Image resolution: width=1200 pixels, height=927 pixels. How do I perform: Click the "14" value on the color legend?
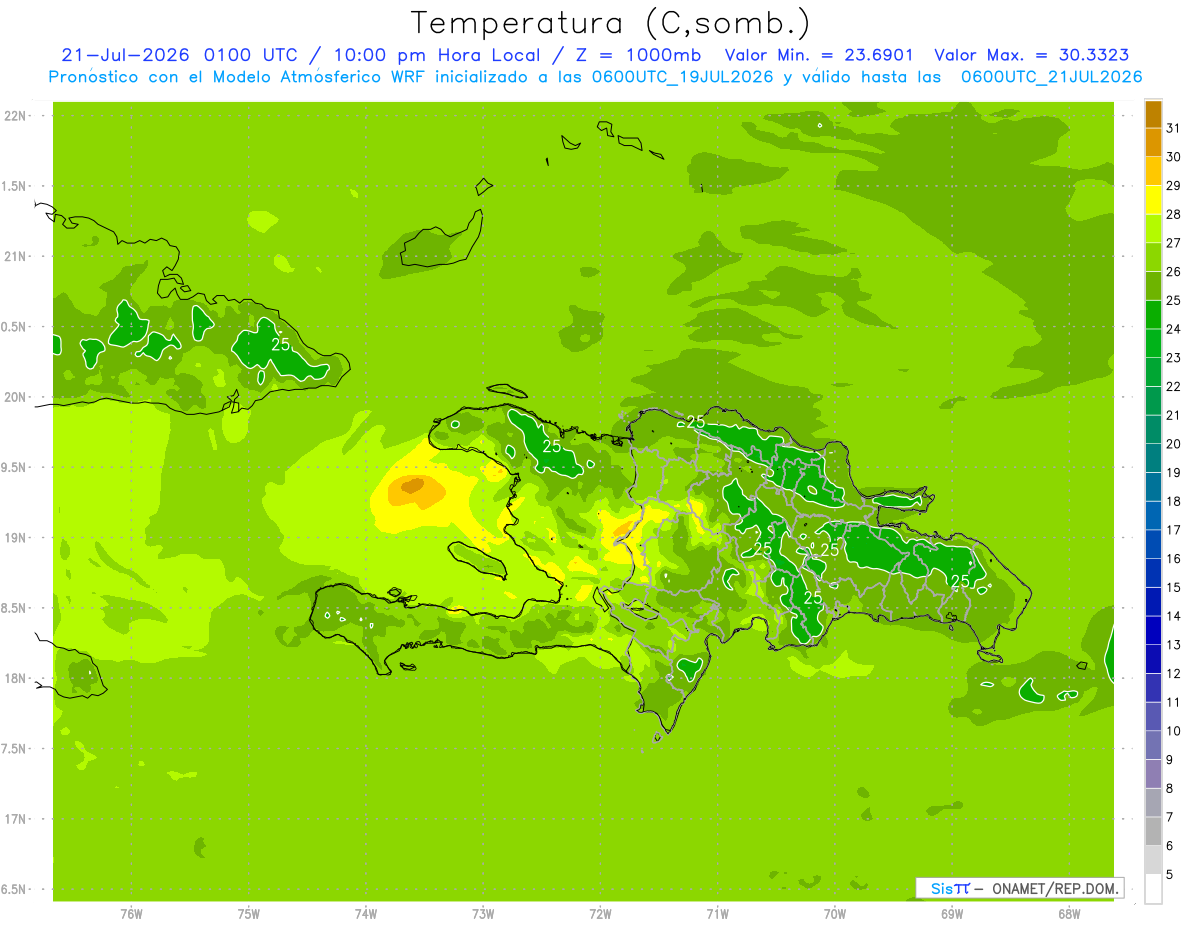point(1174,616)
